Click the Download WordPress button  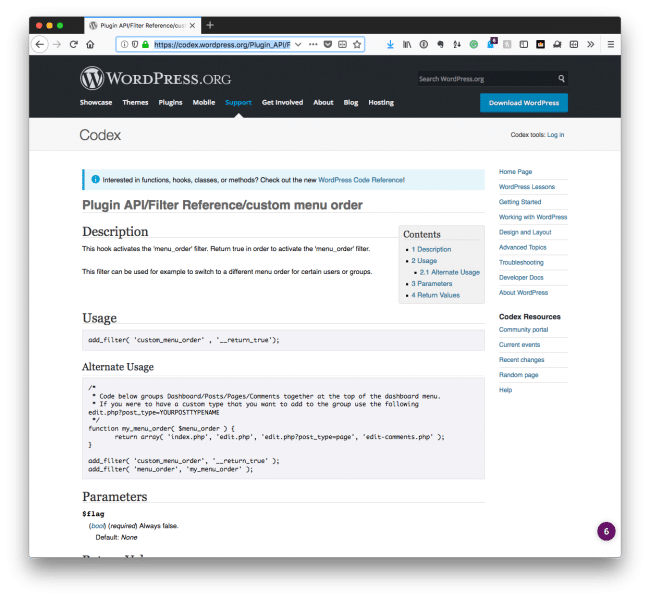coord(524,103)
